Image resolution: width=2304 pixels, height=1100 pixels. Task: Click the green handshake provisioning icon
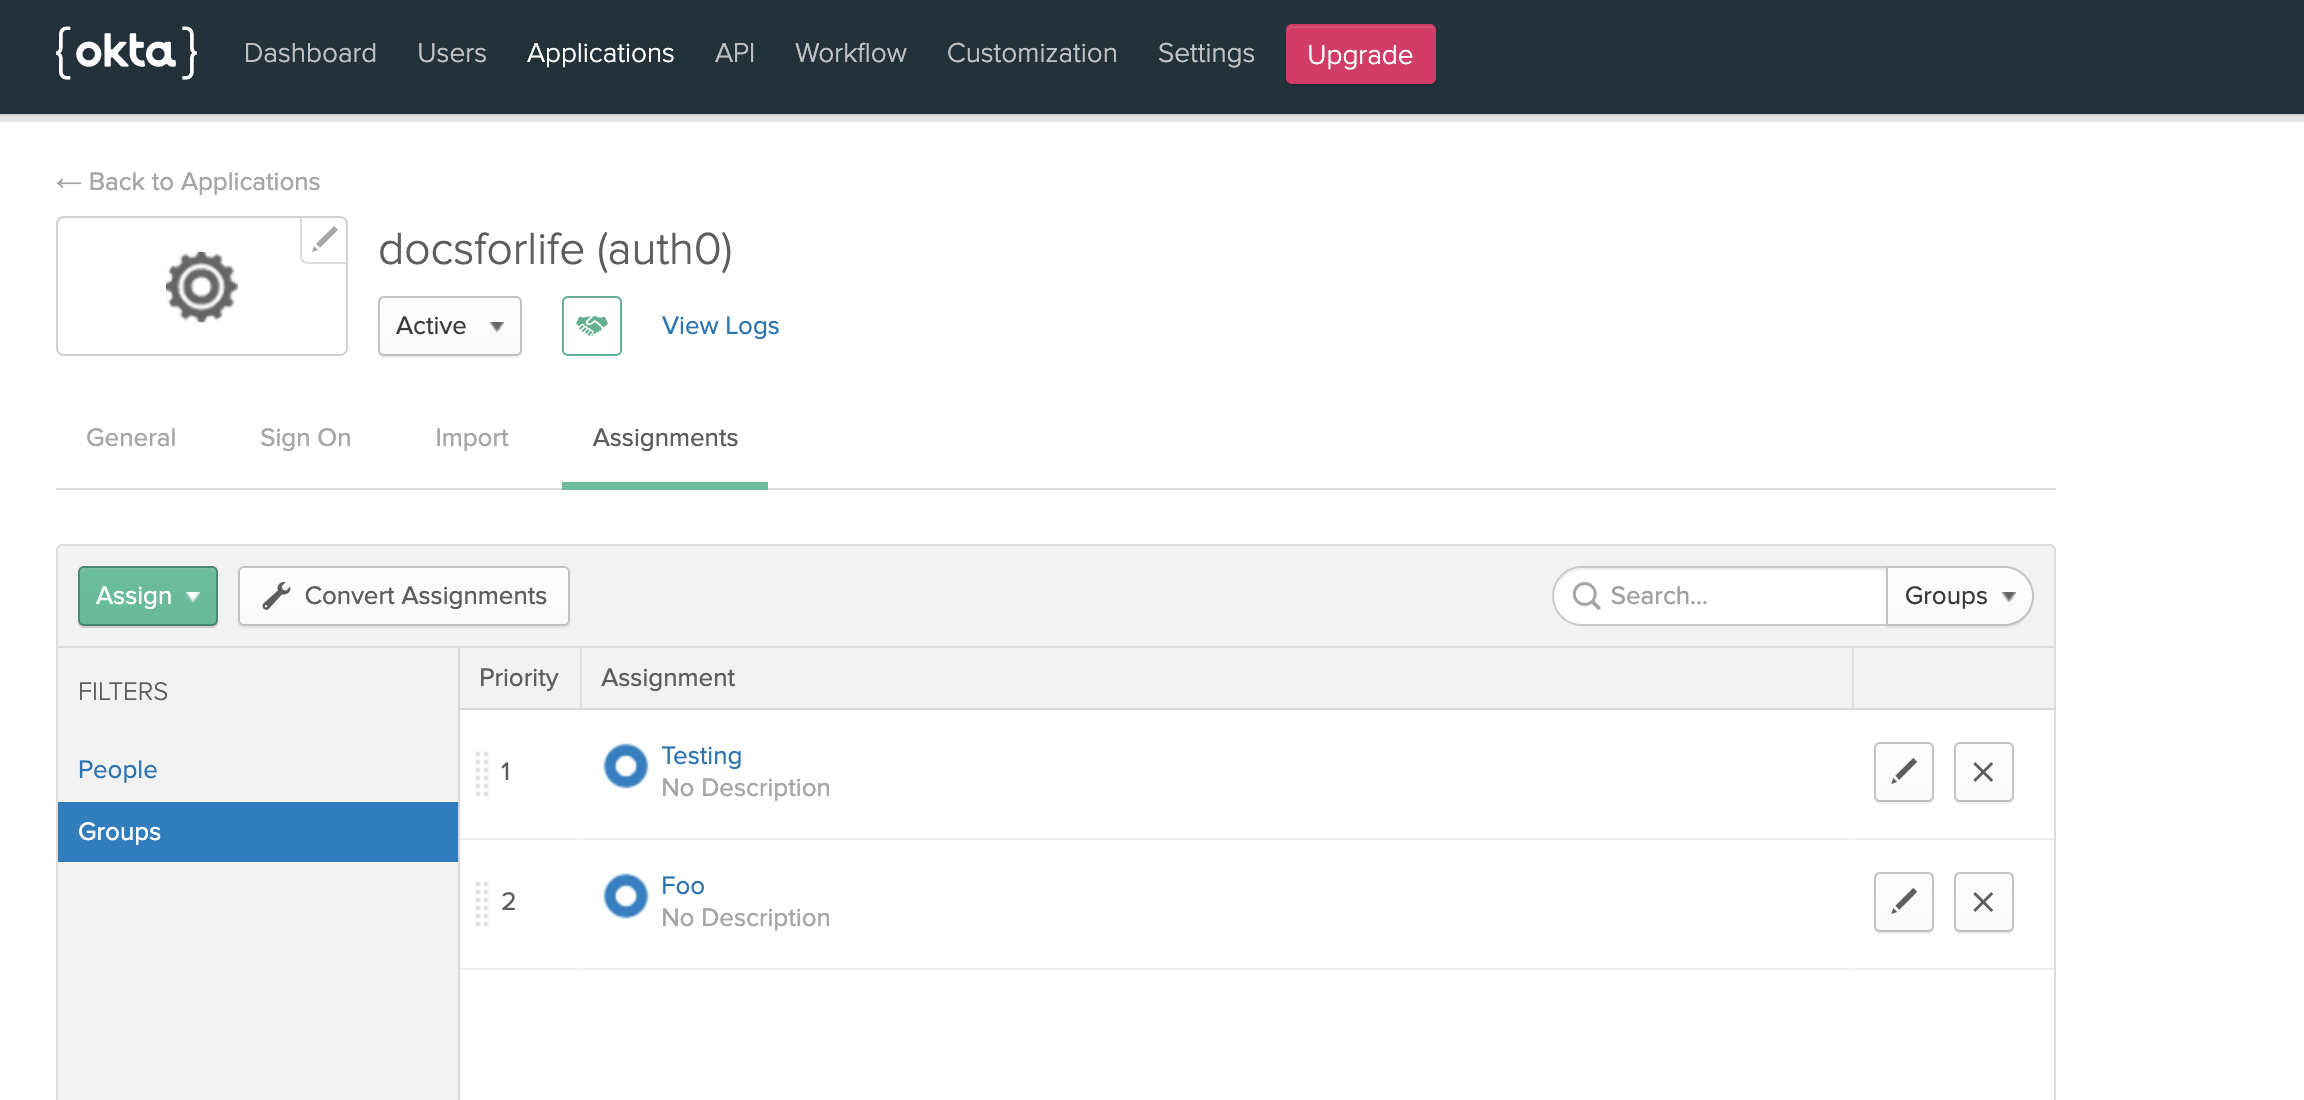pos(591,326)
